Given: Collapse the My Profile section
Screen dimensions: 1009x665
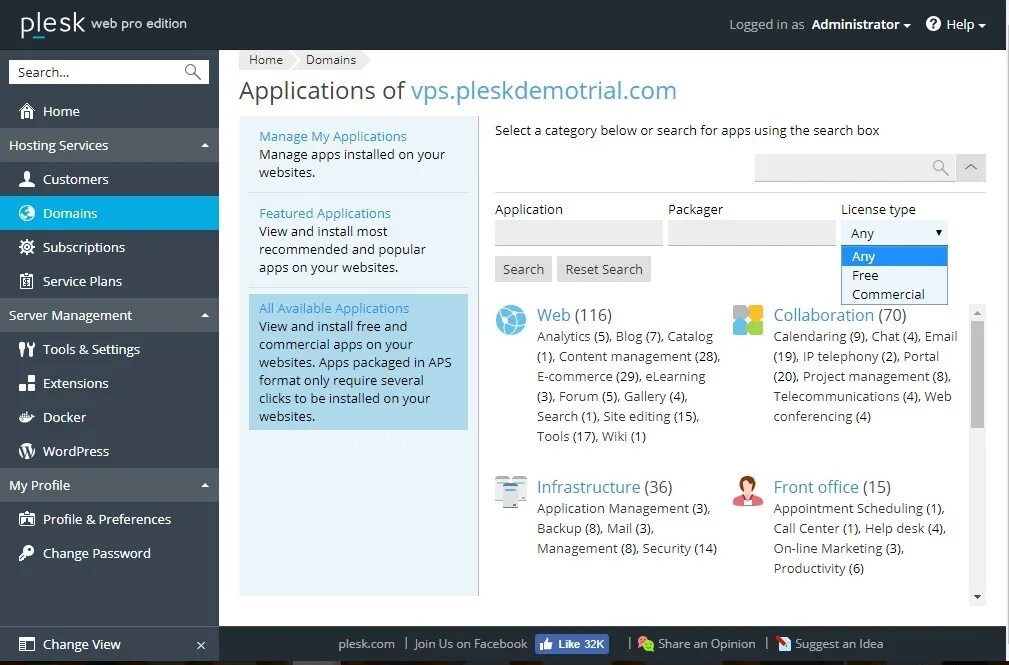Looking at the screenshot, I should coord(205,485).
